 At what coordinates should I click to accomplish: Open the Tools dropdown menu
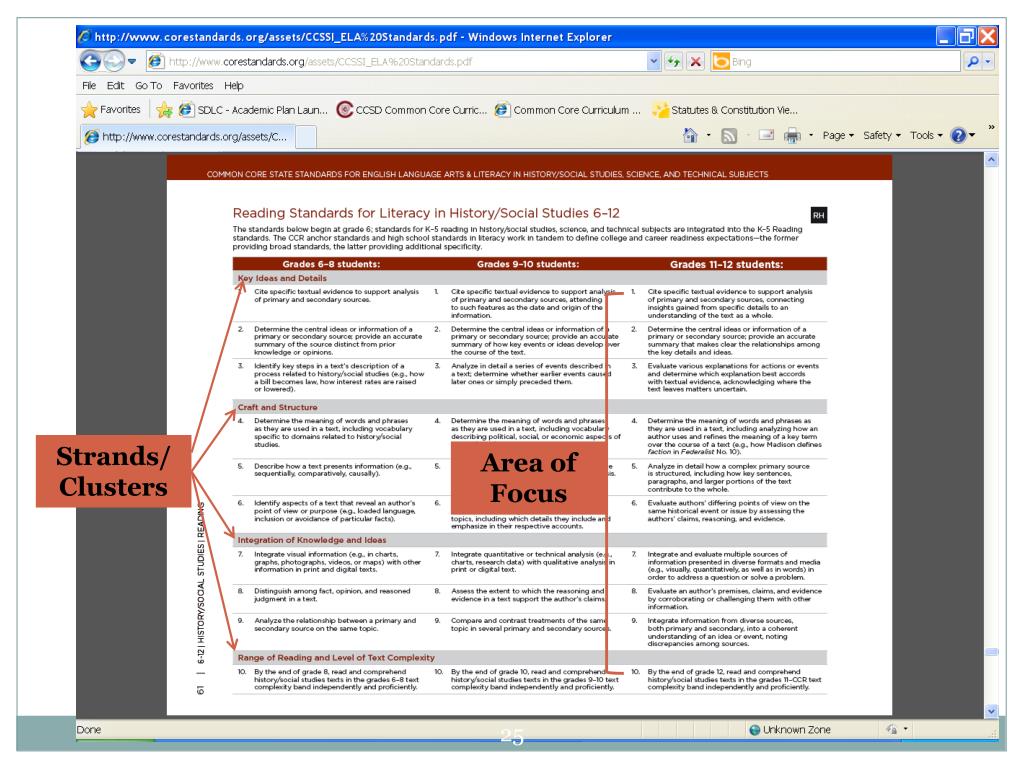pyautogui.click(x=926, y=135)
